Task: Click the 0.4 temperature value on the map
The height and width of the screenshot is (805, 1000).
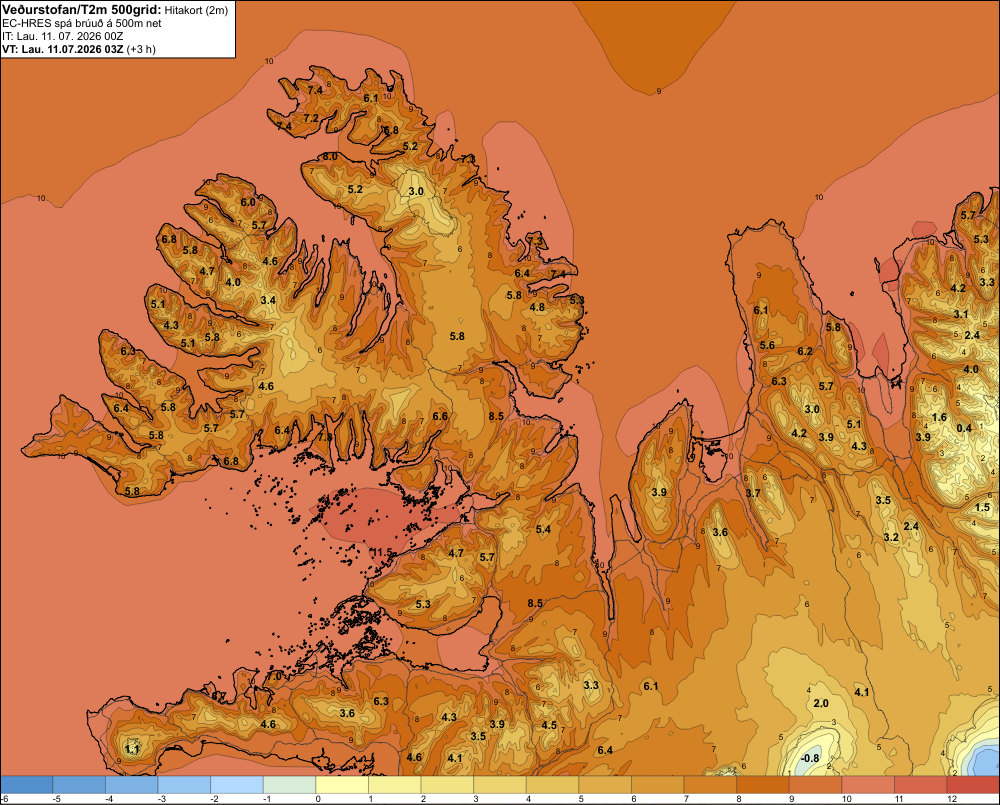Action: (964, 428)
